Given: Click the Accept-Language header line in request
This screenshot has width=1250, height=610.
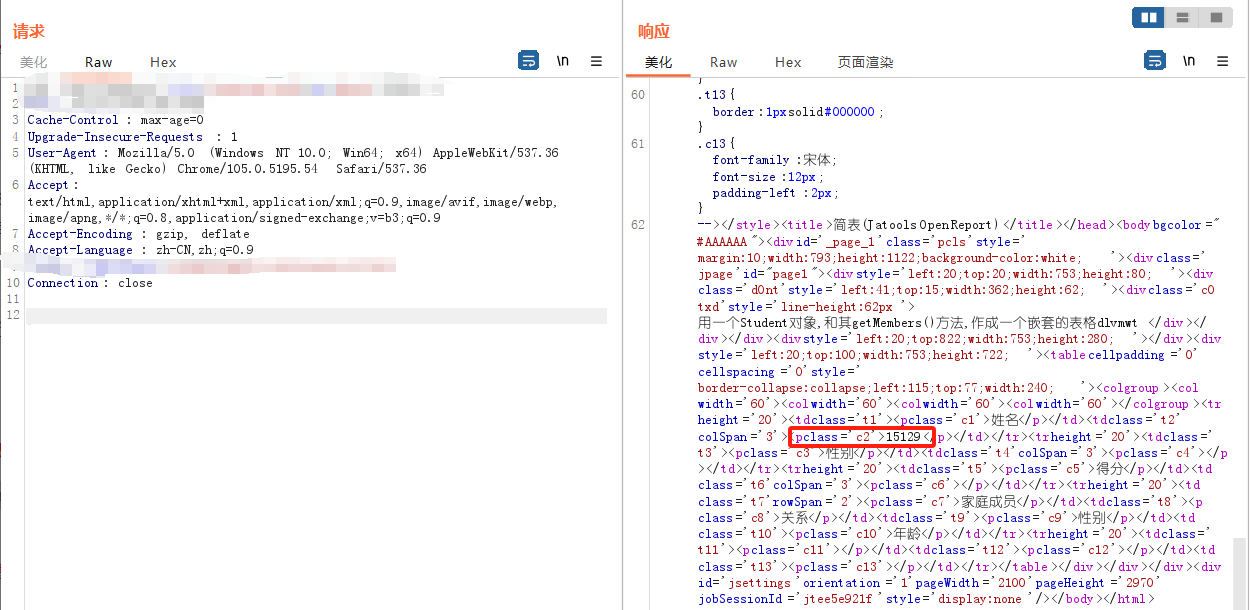Looking at the screenshot, I should 141,250.
